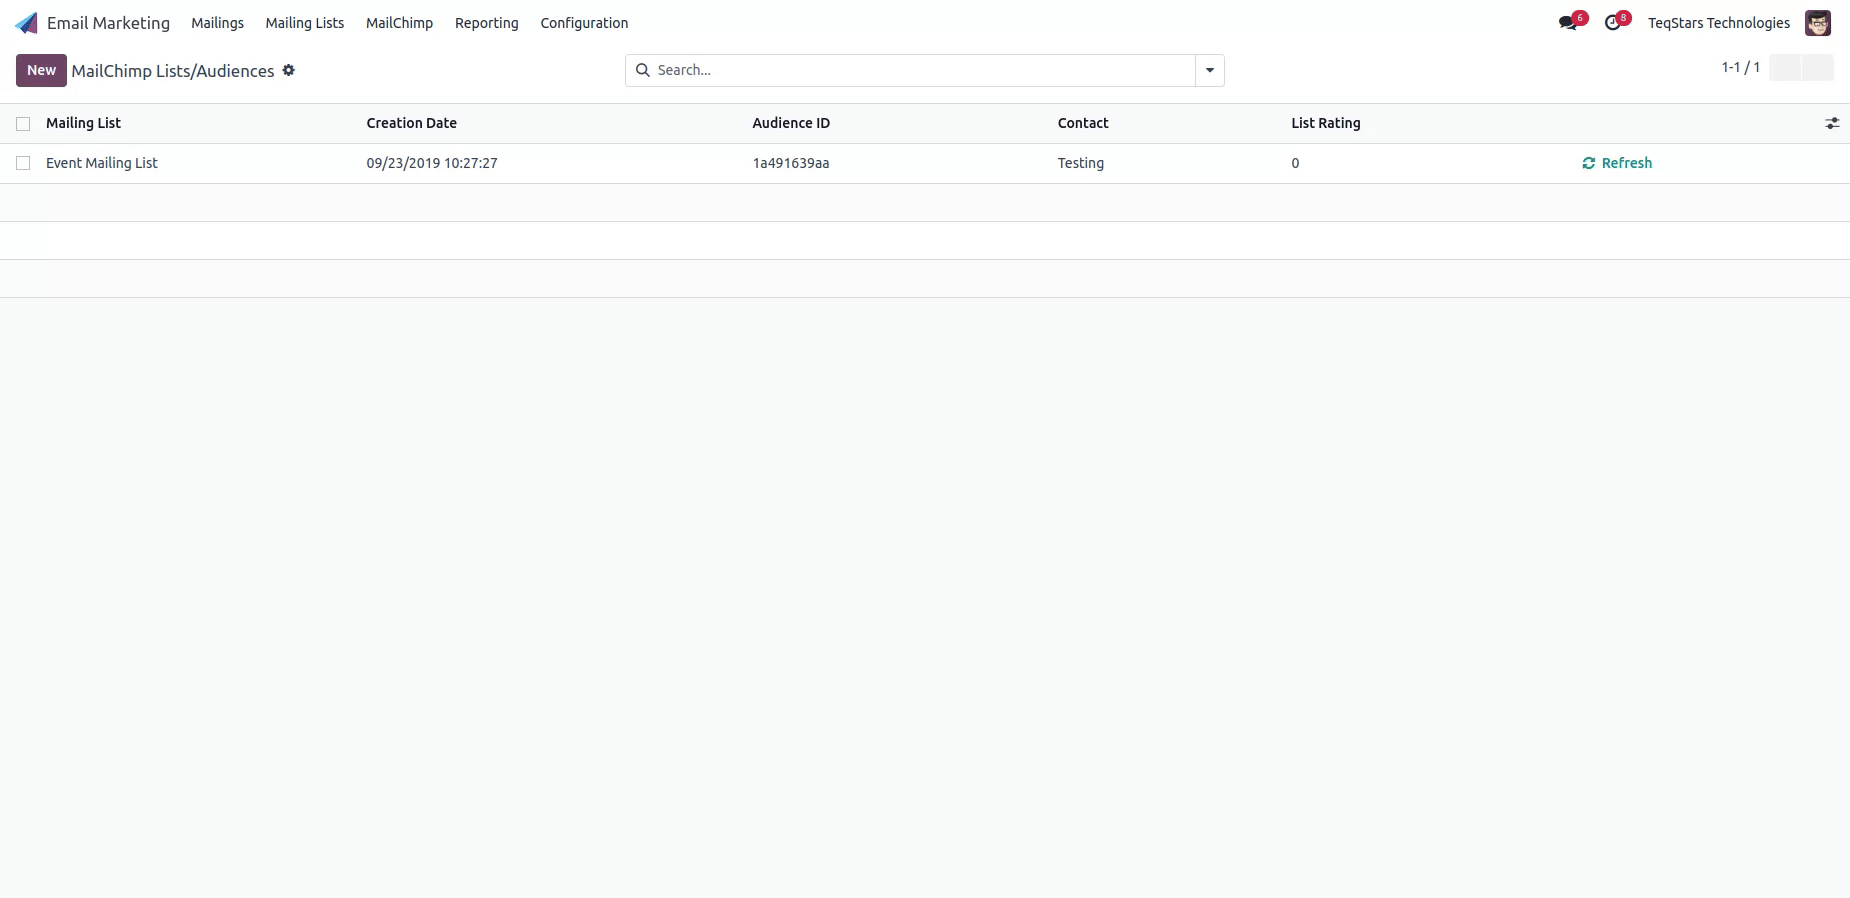Sort by the Mailing List column header
The width and height of the screenshot is (1850, 898).
click(x=83, y=123)
